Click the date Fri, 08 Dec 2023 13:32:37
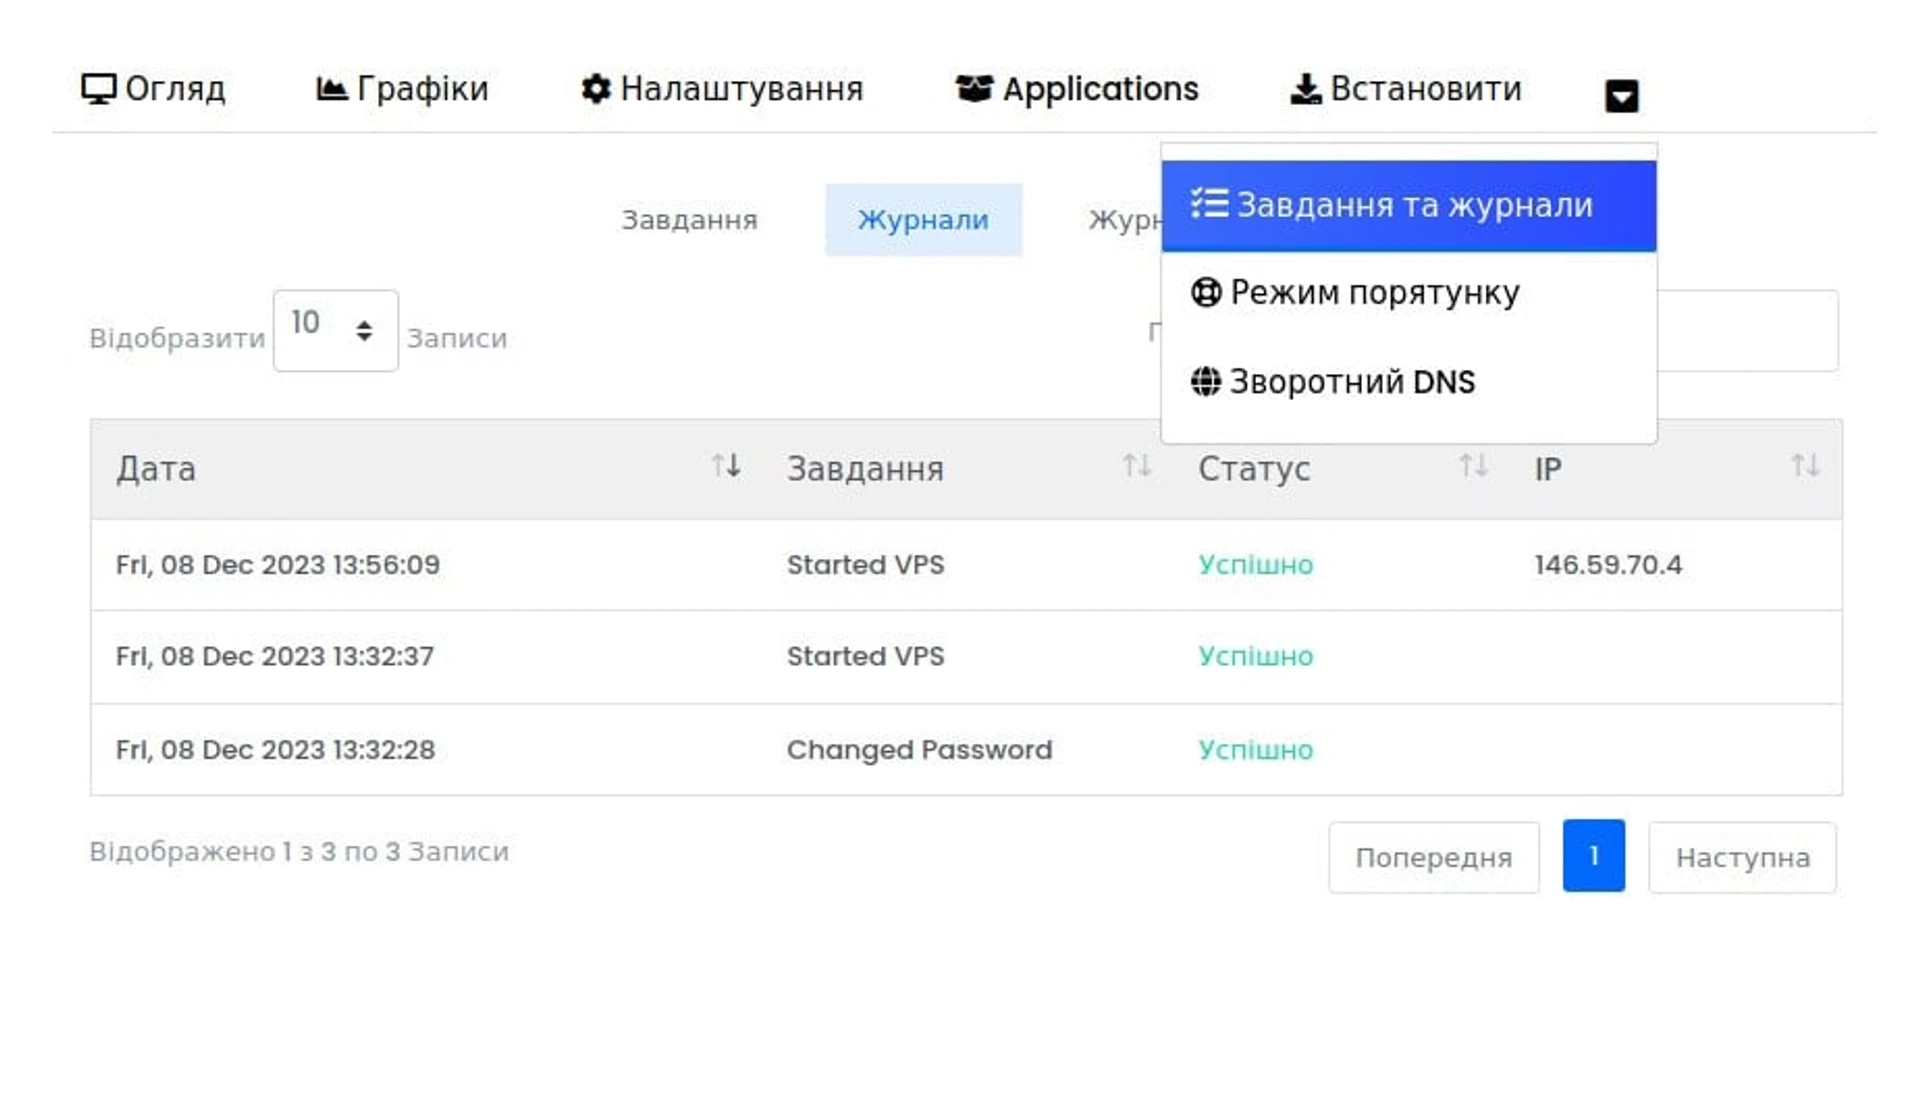 click(274, 657)
